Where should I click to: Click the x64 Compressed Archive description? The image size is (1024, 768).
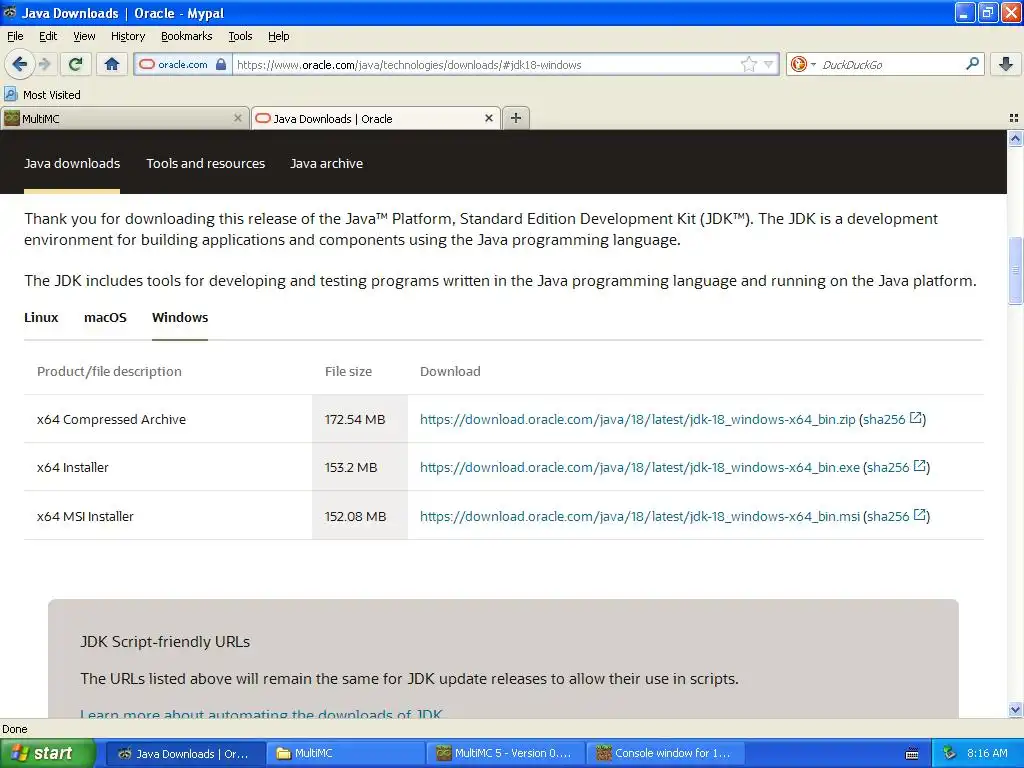[x=111, y=419]
